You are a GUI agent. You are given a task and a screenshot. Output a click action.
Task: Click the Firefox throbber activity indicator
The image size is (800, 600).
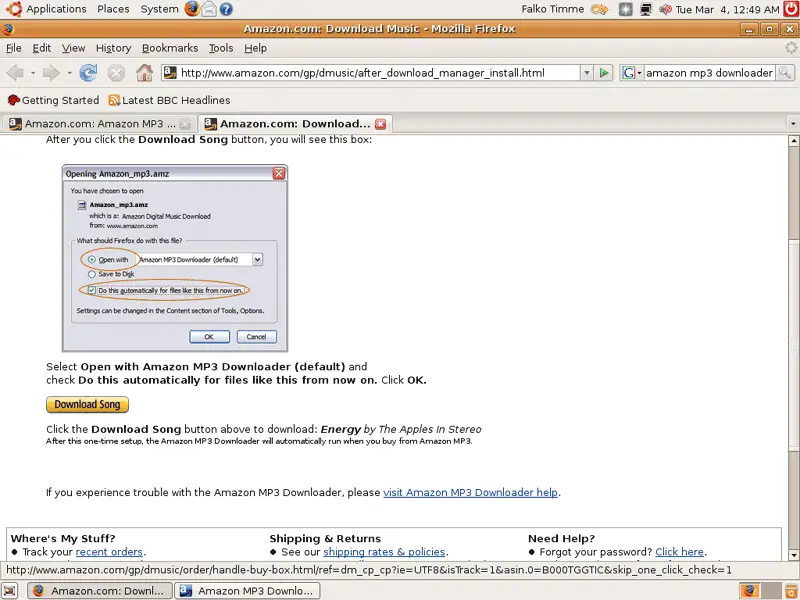(791, 48)
